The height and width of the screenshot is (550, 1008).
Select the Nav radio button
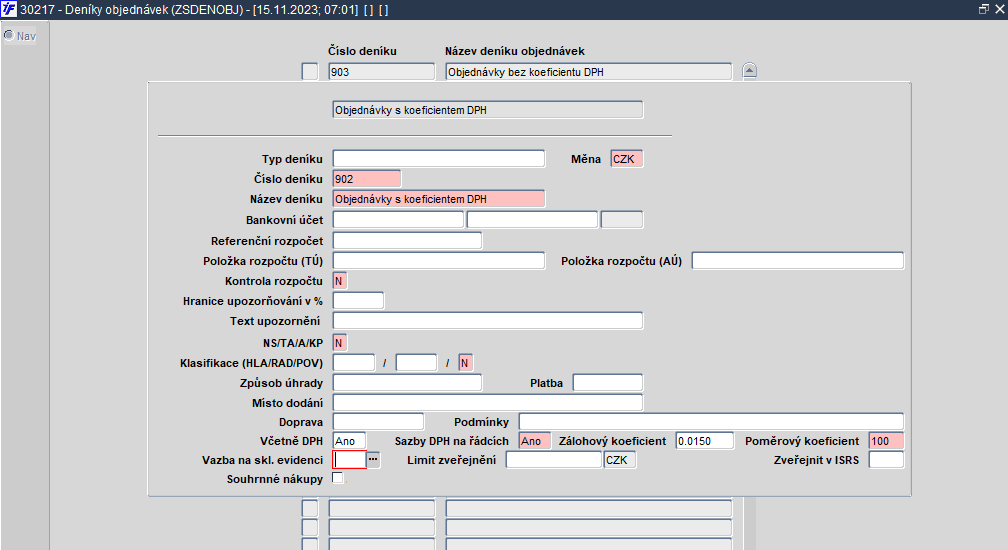click(9, 35)
